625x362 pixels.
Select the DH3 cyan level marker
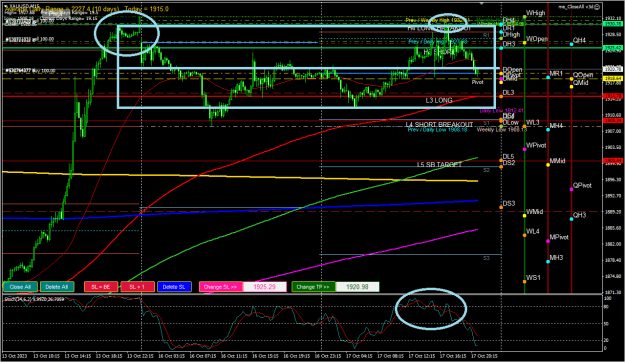click(501, 48)
